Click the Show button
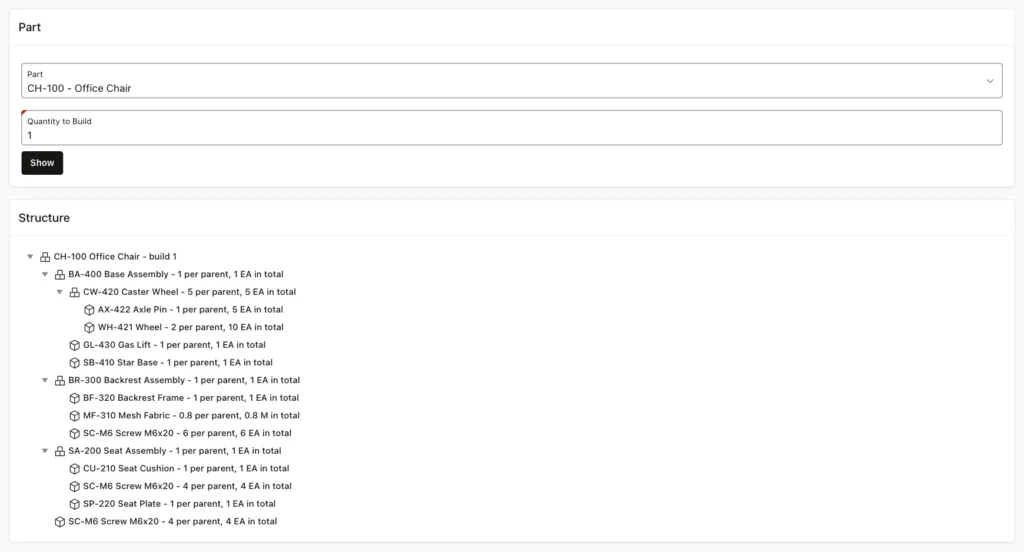 point(42,163)
